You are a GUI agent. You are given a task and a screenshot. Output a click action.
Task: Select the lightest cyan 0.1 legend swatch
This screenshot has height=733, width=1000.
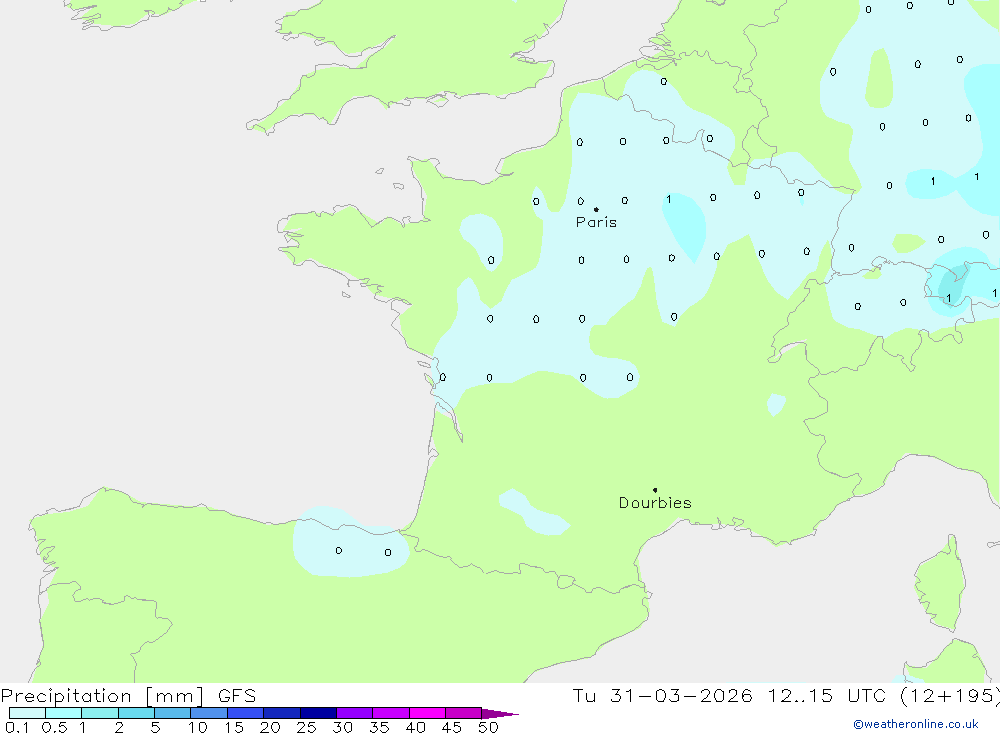pyautogui.click(x=27, y=713)
